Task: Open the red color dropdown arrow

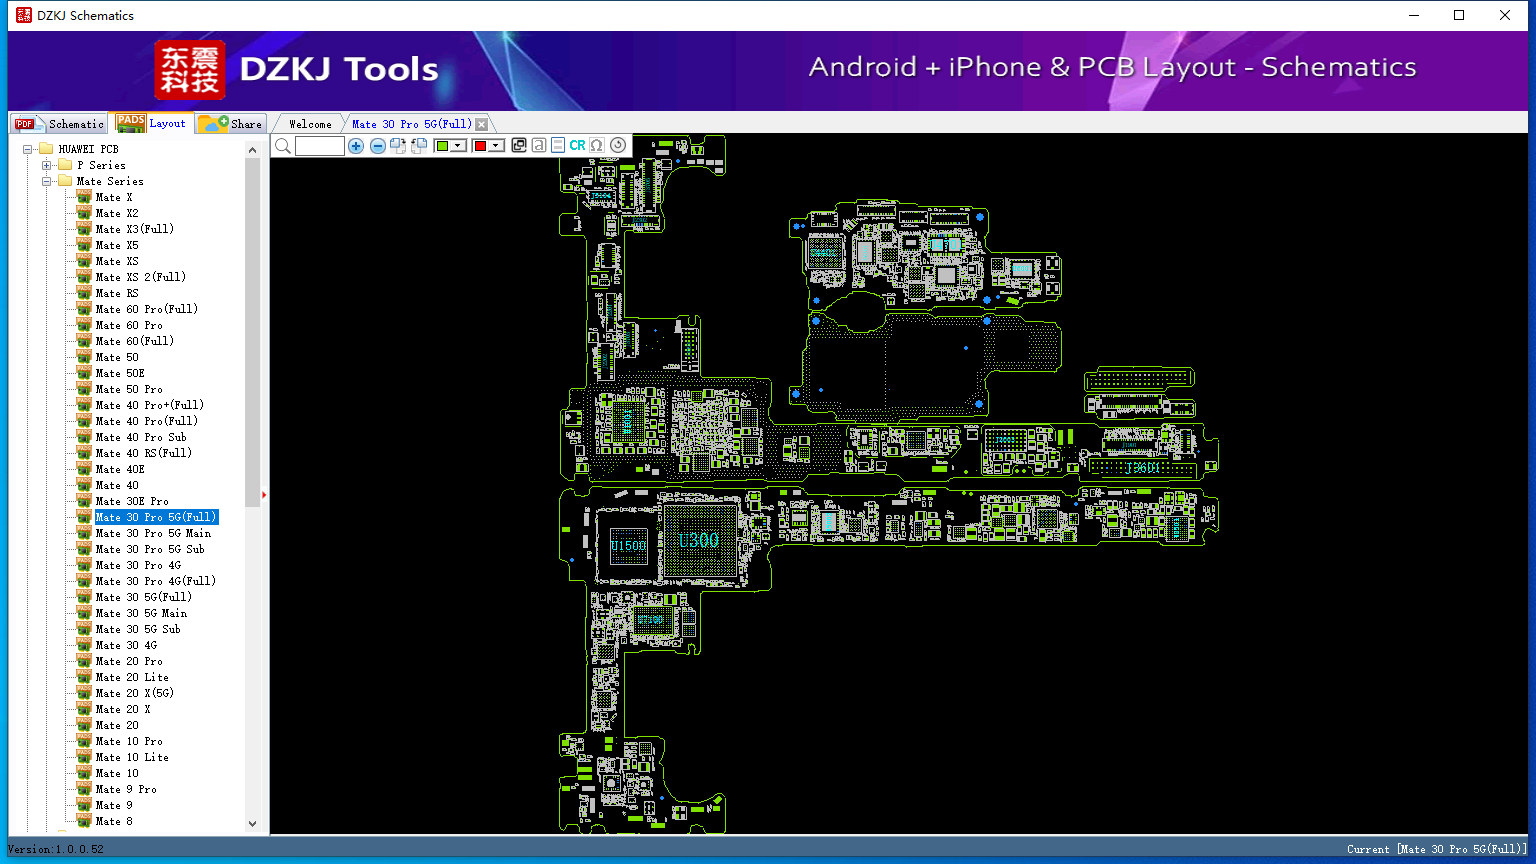Action: (496, 146)
